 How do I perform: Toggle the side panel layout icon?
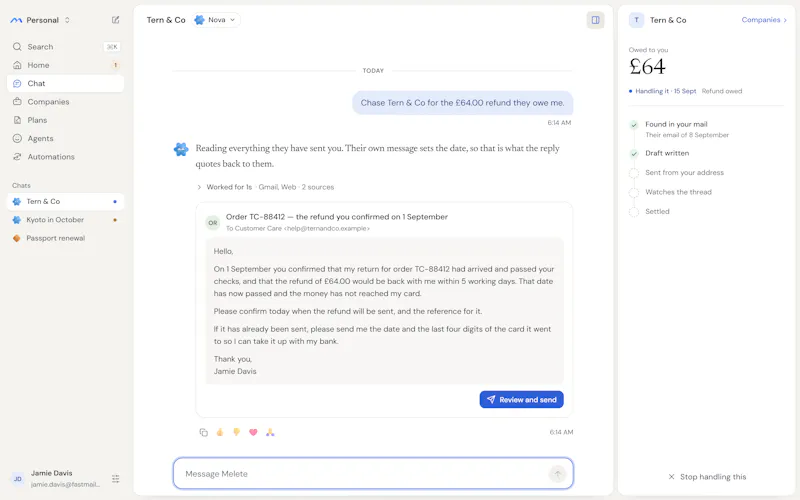pyautogui.click(x=595, y=20)
